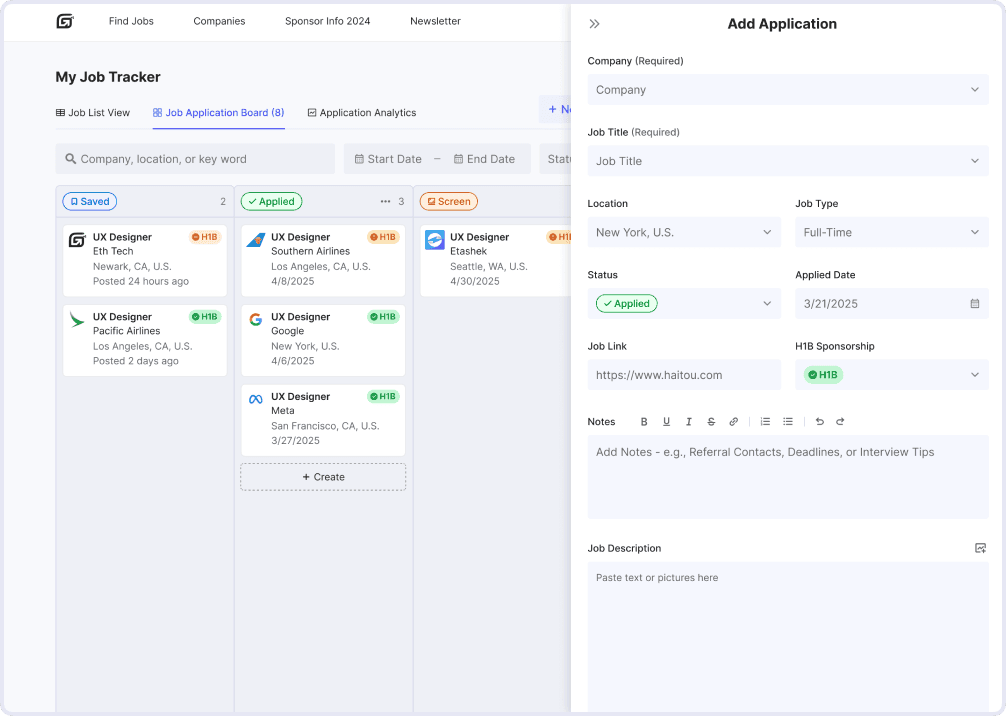
Task: Open the Status dropdown showing Applied
Action: [x=684, y=303]
